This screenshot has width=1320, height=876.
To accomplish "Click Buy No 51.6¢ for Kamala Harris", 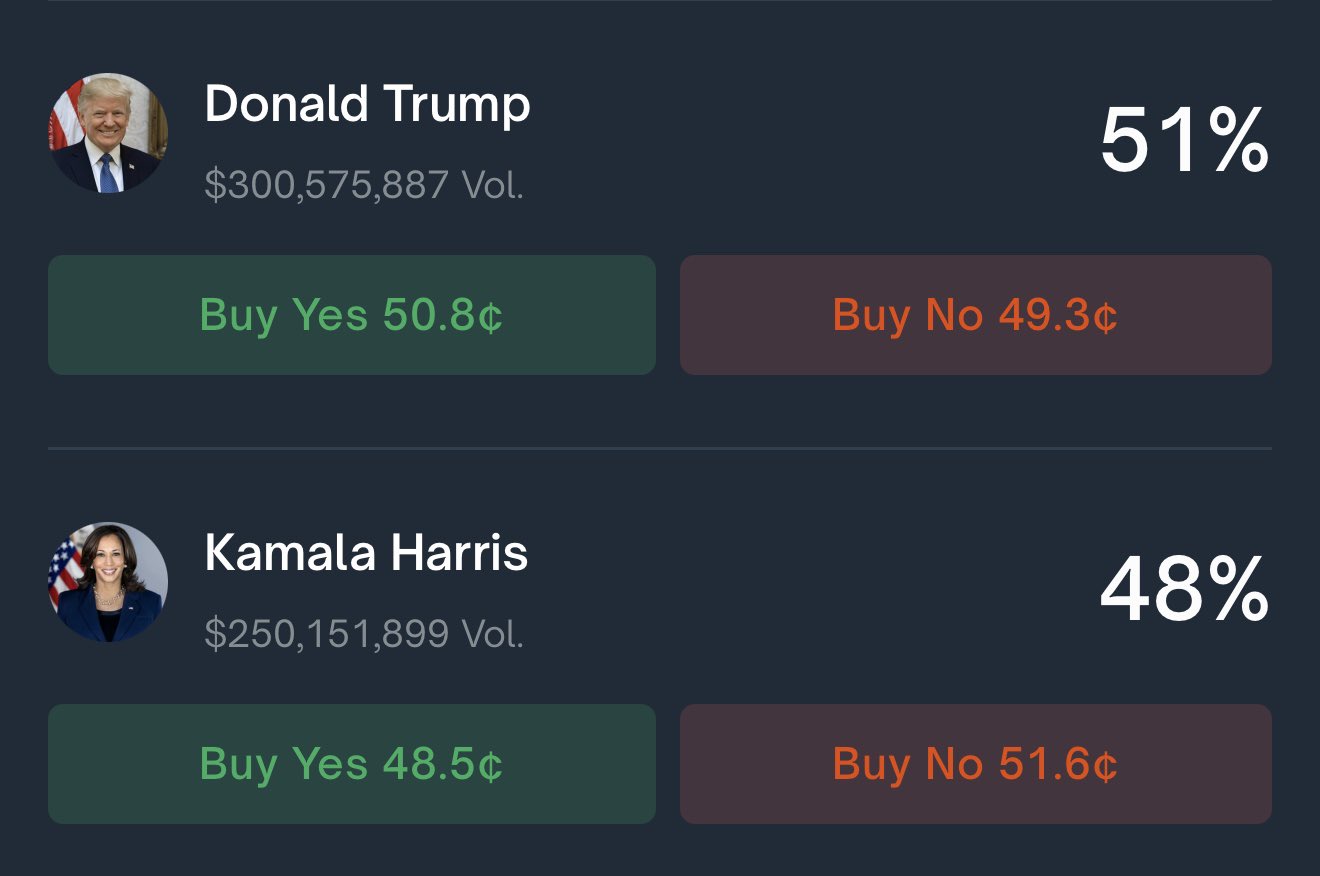I will pyautogui.click(x=975, y=764).
